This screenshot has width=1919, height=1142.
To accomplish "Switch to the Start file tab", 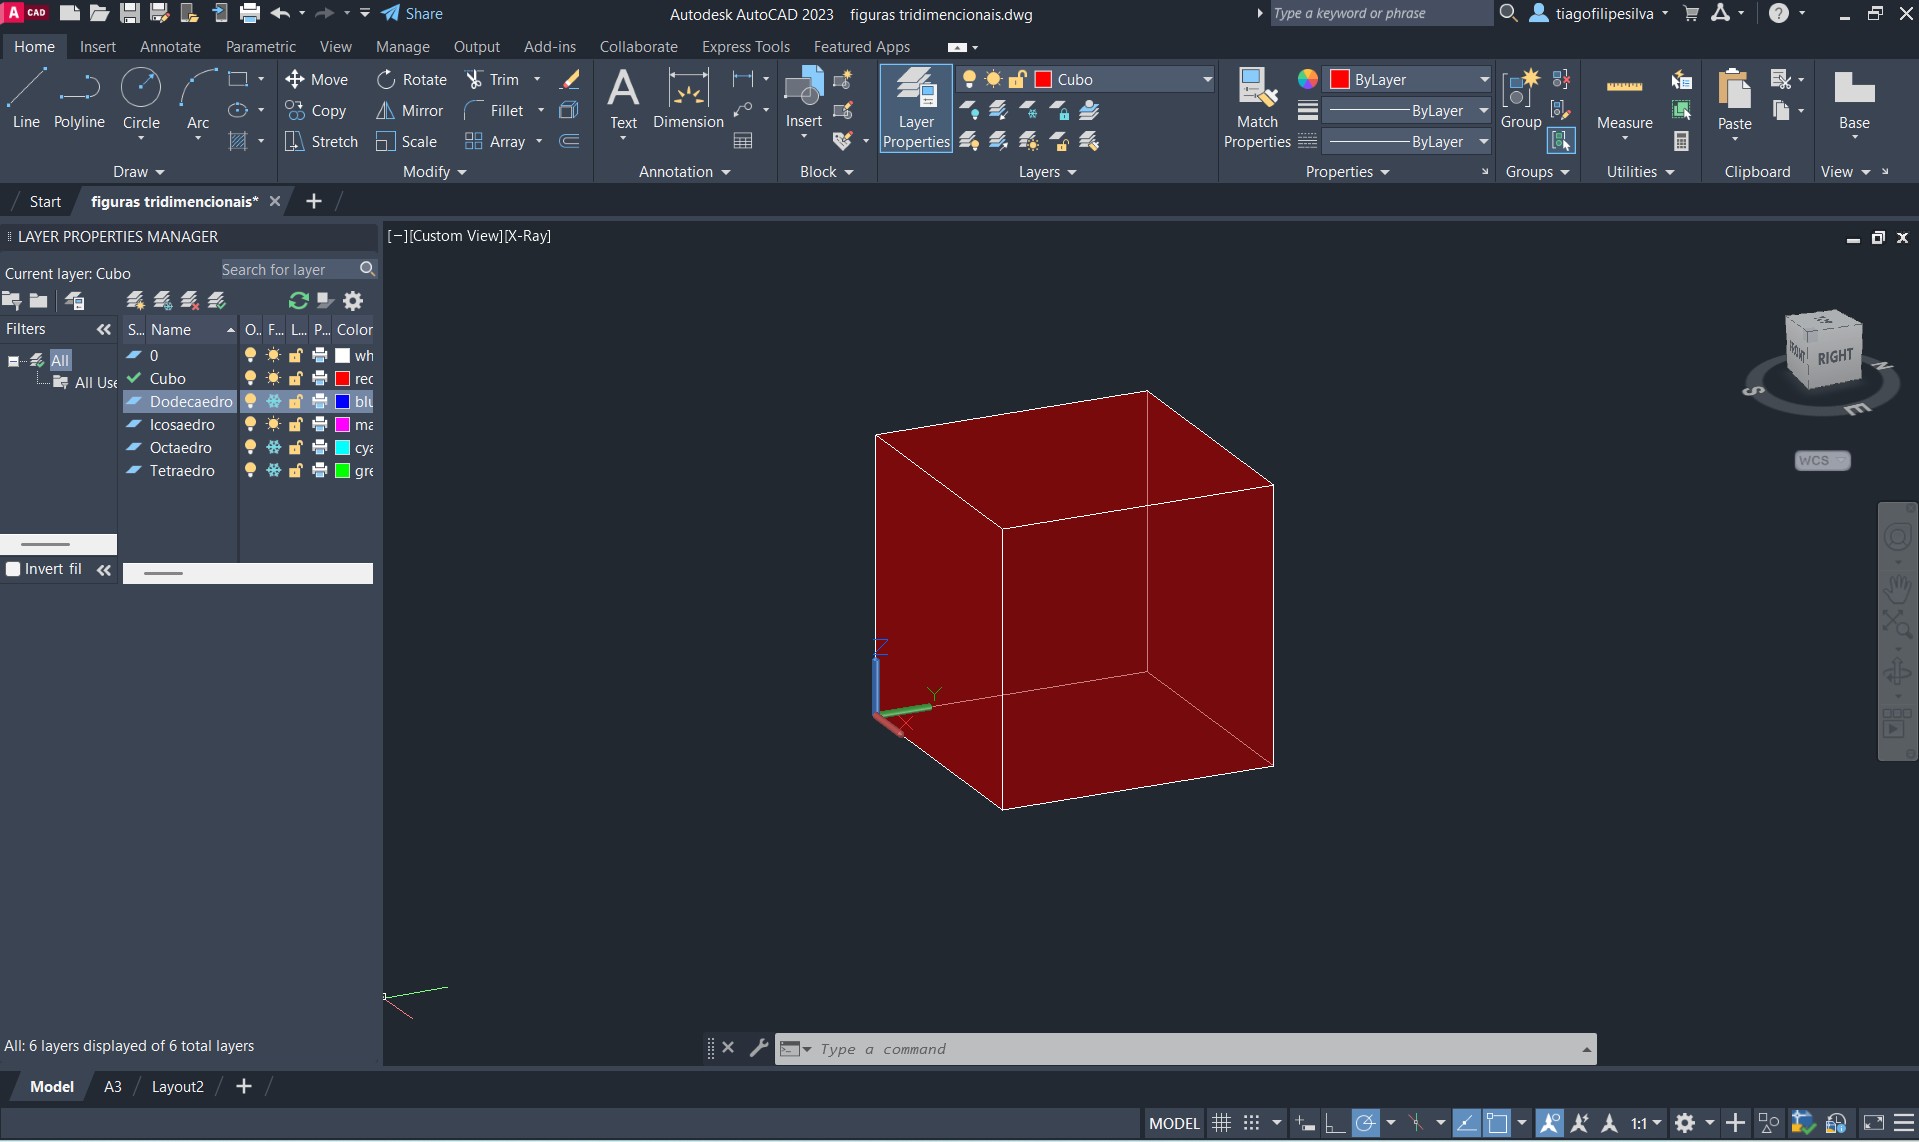I will click(x=45, y=201).
